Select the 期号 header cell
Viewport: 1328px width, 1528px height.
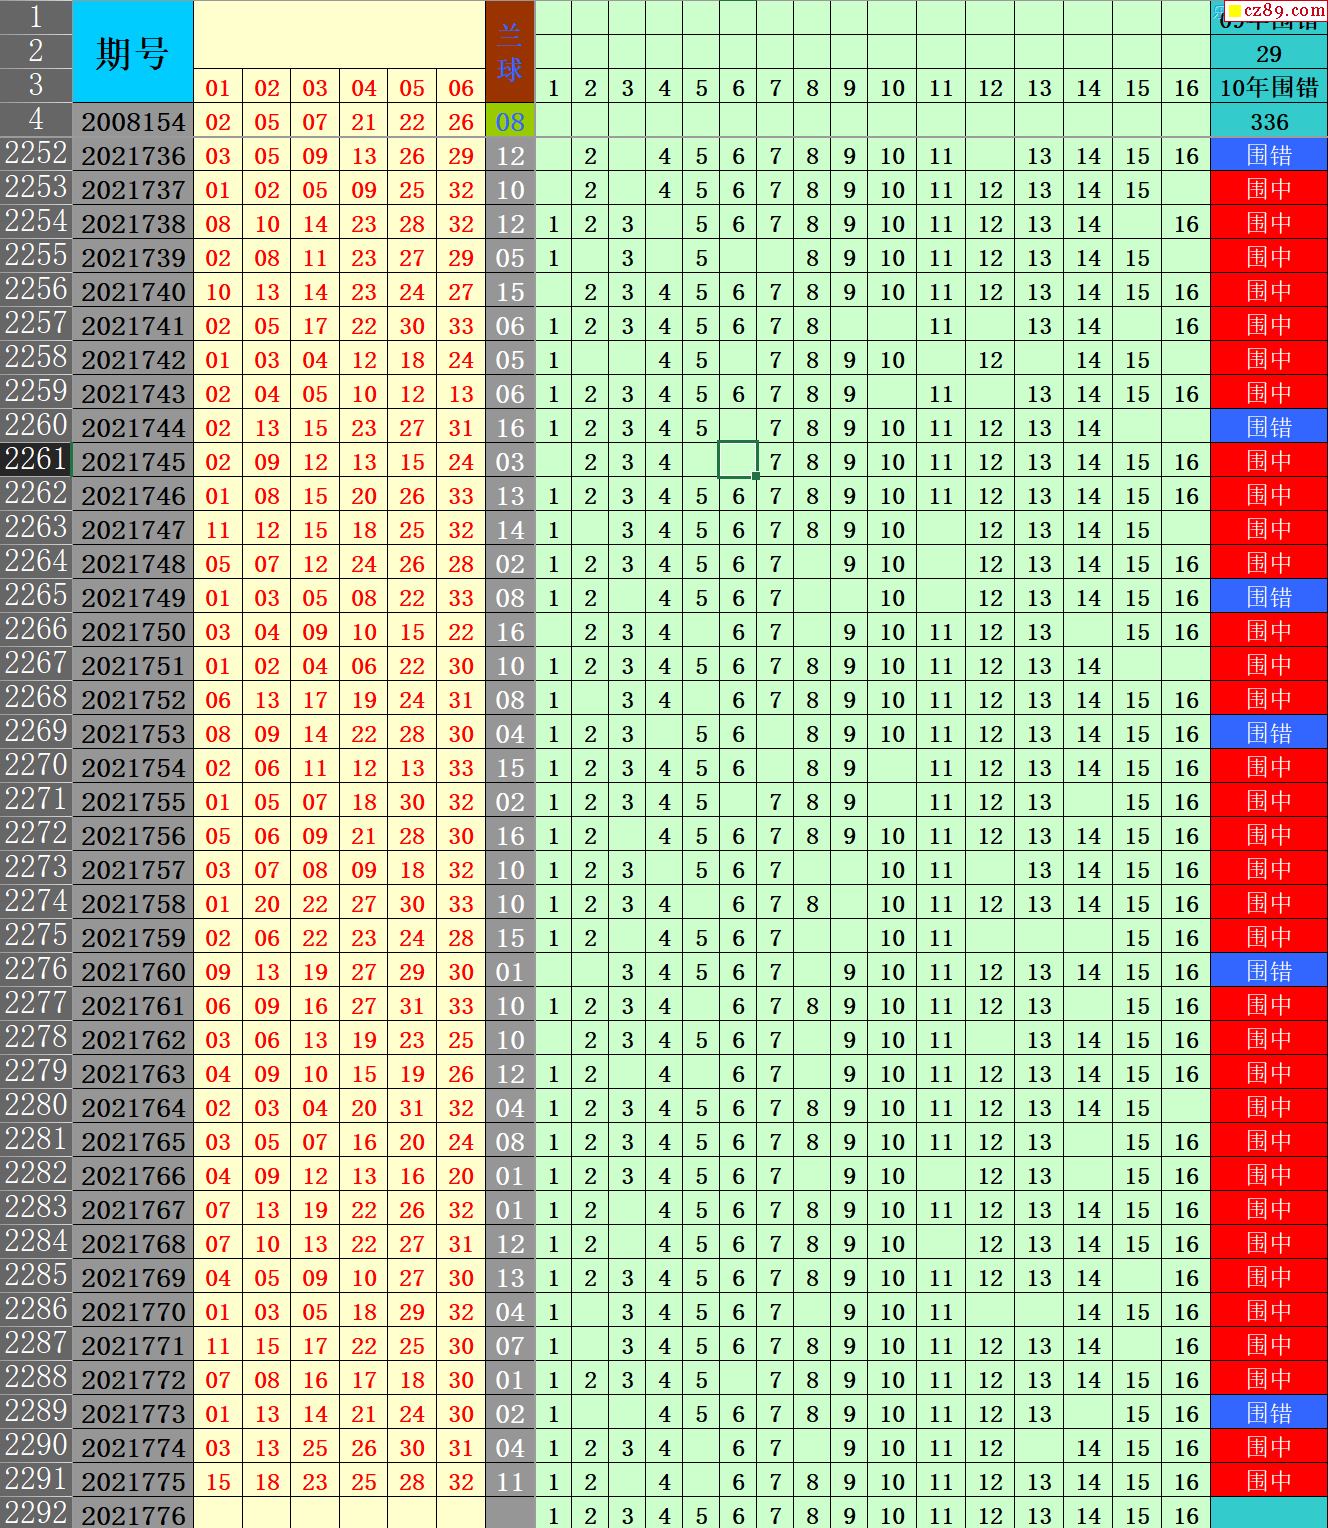(x=132, y=52)
